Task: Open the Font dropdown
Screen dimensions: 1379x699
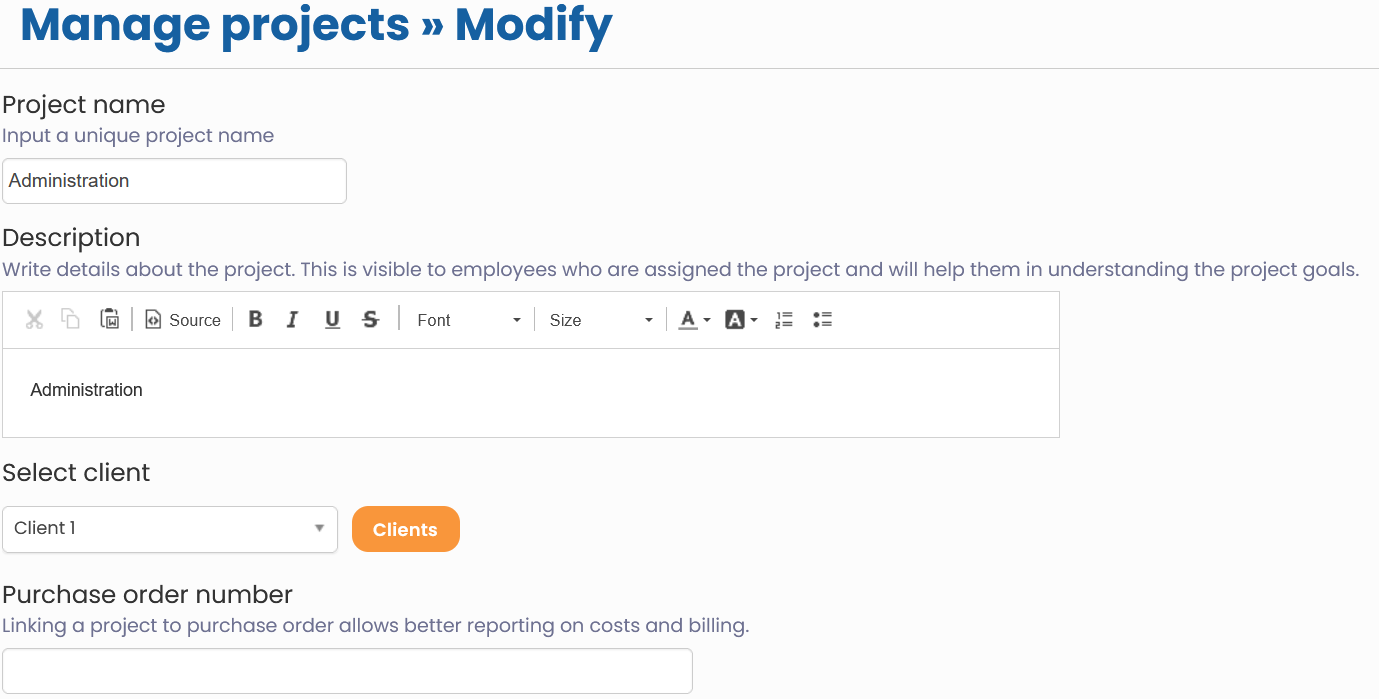Action: click(x=469, y=320)
